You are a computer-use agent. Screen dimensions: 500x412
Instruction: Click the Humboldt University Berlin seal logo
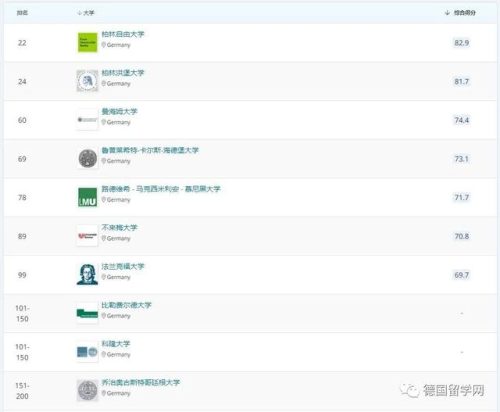point(87,81)
